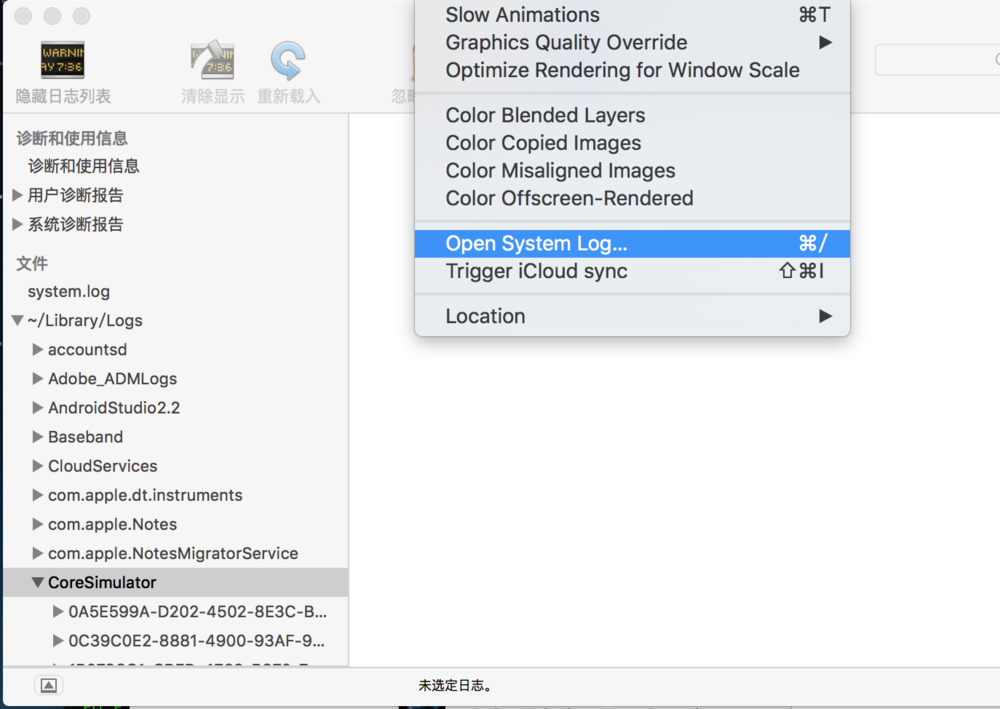Expand the 用户诊断报告 tree item
This screenshot has height=709, width=1000.
click(x=18, y=195)
